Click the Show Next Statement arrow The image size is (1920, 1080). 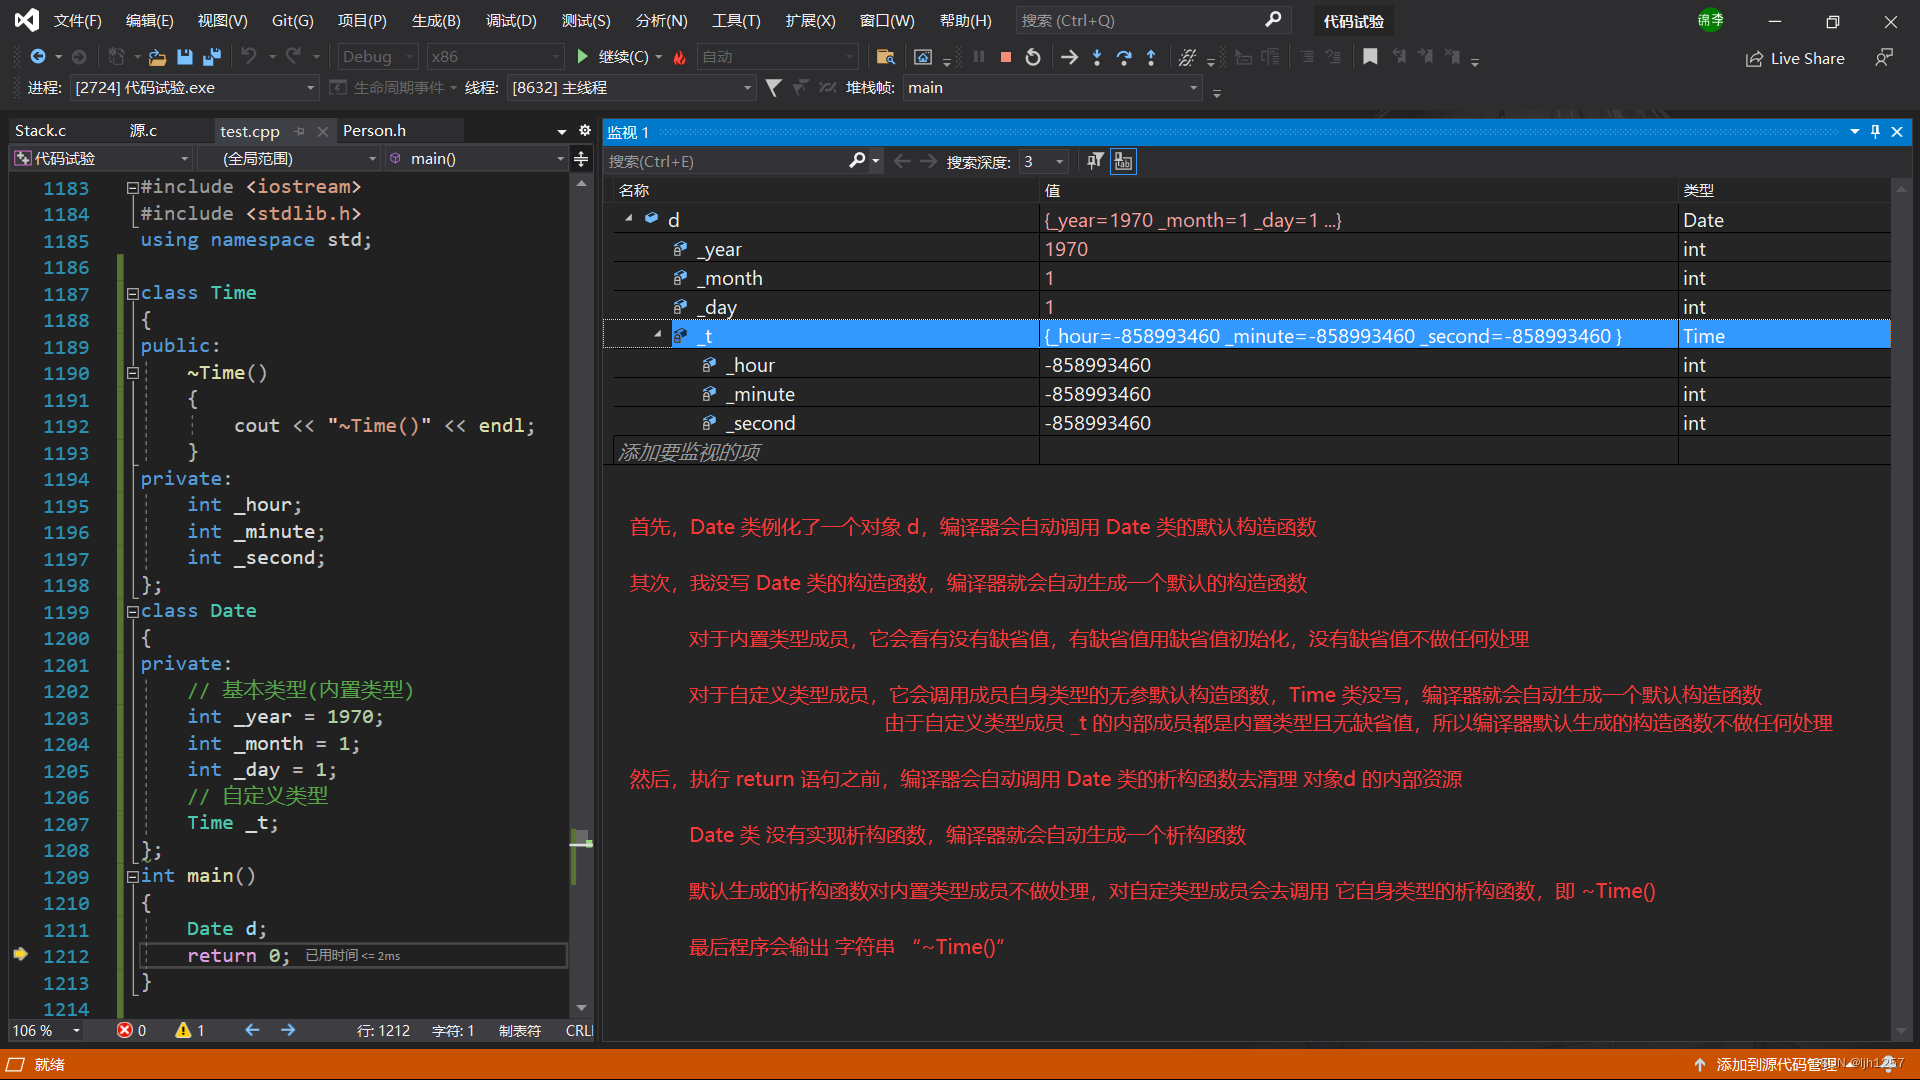pos(1069,57)
